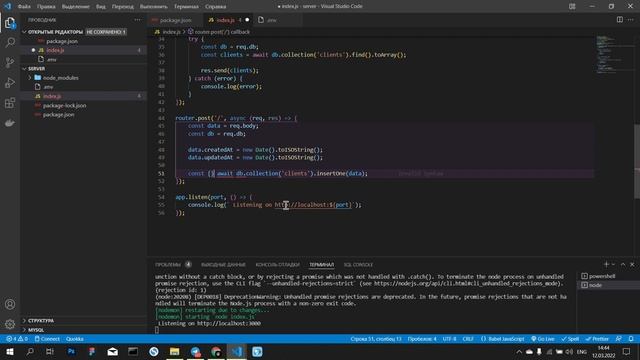Screen dimensions: 640x360
Task: Change the CRLF end of line sequence
Action: [x=468, y=339]
